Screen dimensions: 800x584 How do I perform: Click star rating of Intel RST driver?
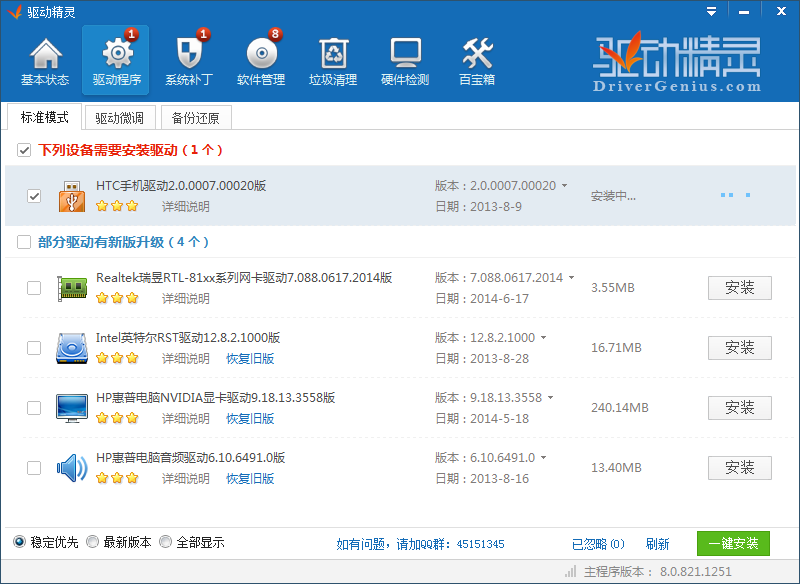pyautogui.click(x=117, y=358)
